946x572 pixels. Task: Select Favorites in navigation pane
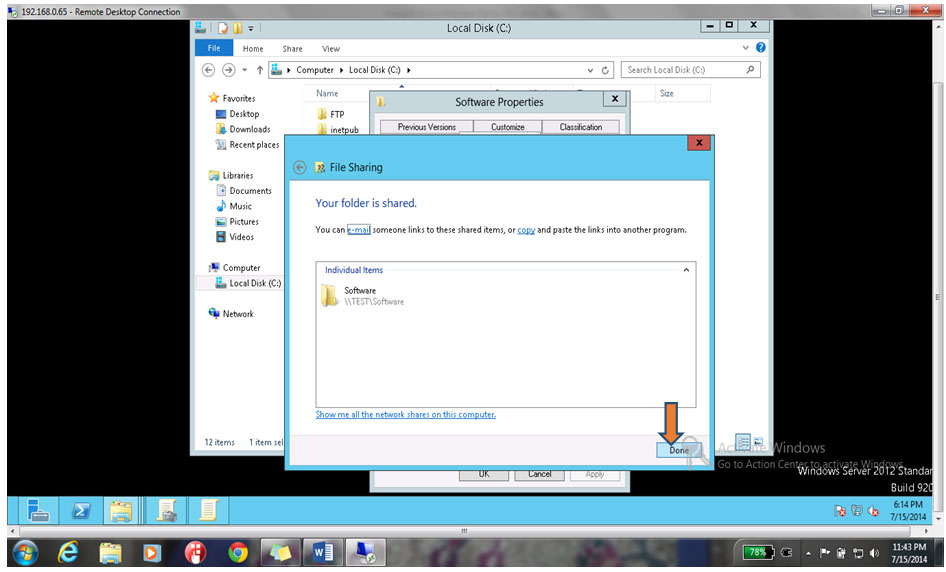pyautogui.click(x=232, y=98)
